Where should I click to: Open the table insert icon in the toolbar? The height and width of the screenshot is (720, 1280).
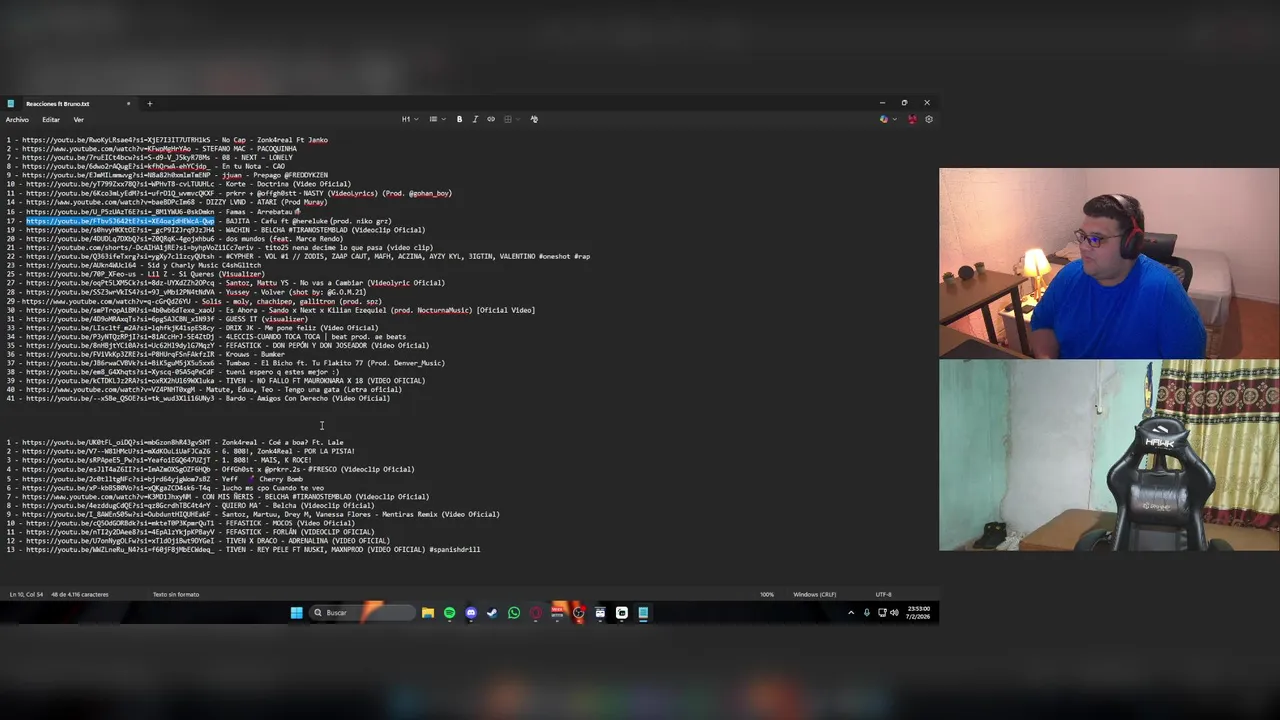(x=508, y=119)
